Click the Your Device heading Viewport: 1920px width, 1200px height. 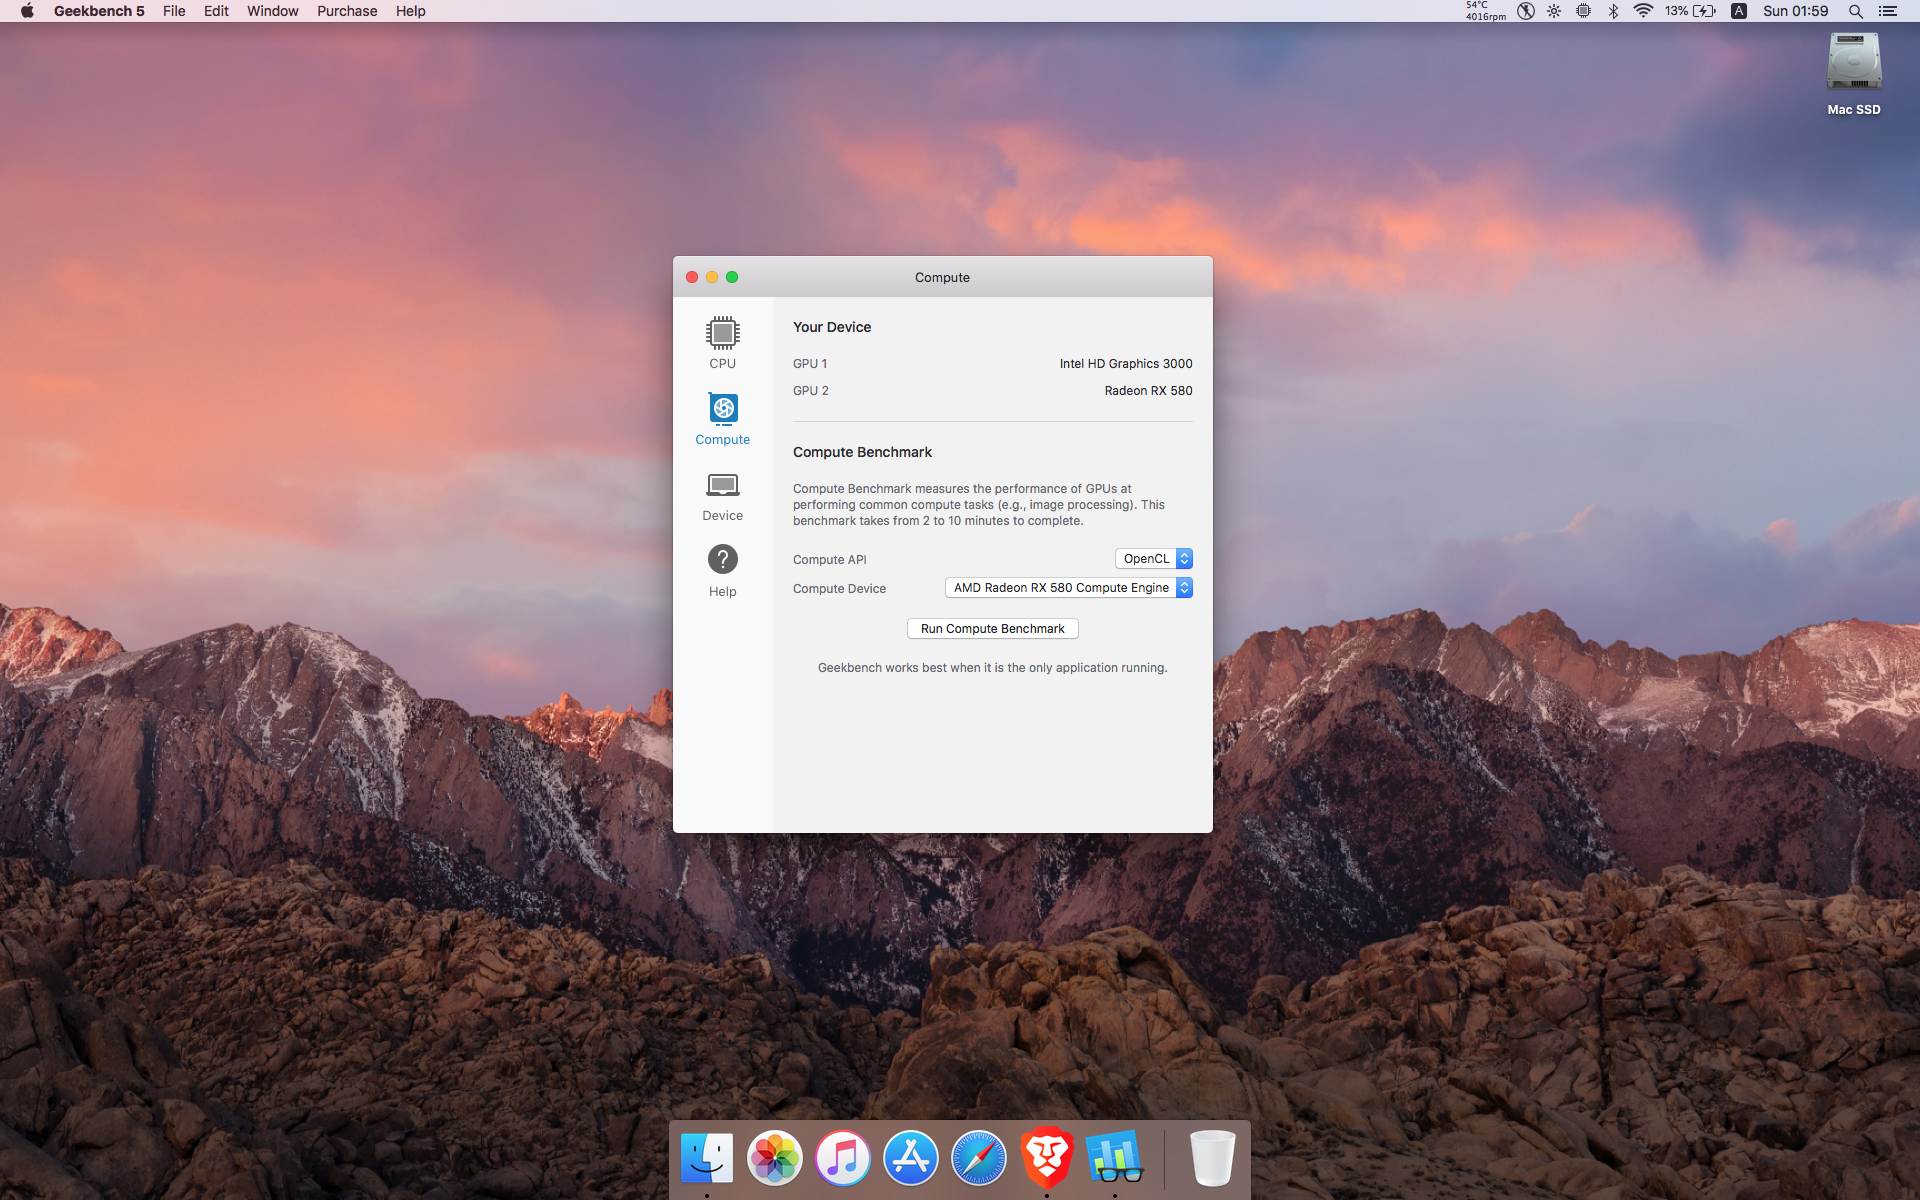pyautogui.click(x=832, y=327)
